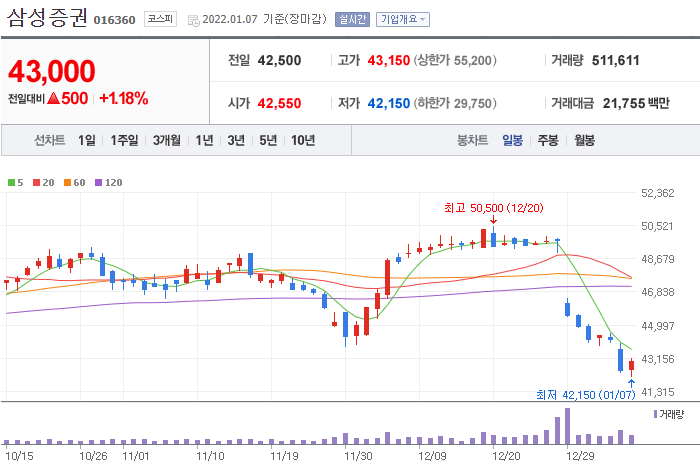Click the 12/20 date axis label

(x=506, y=456)
